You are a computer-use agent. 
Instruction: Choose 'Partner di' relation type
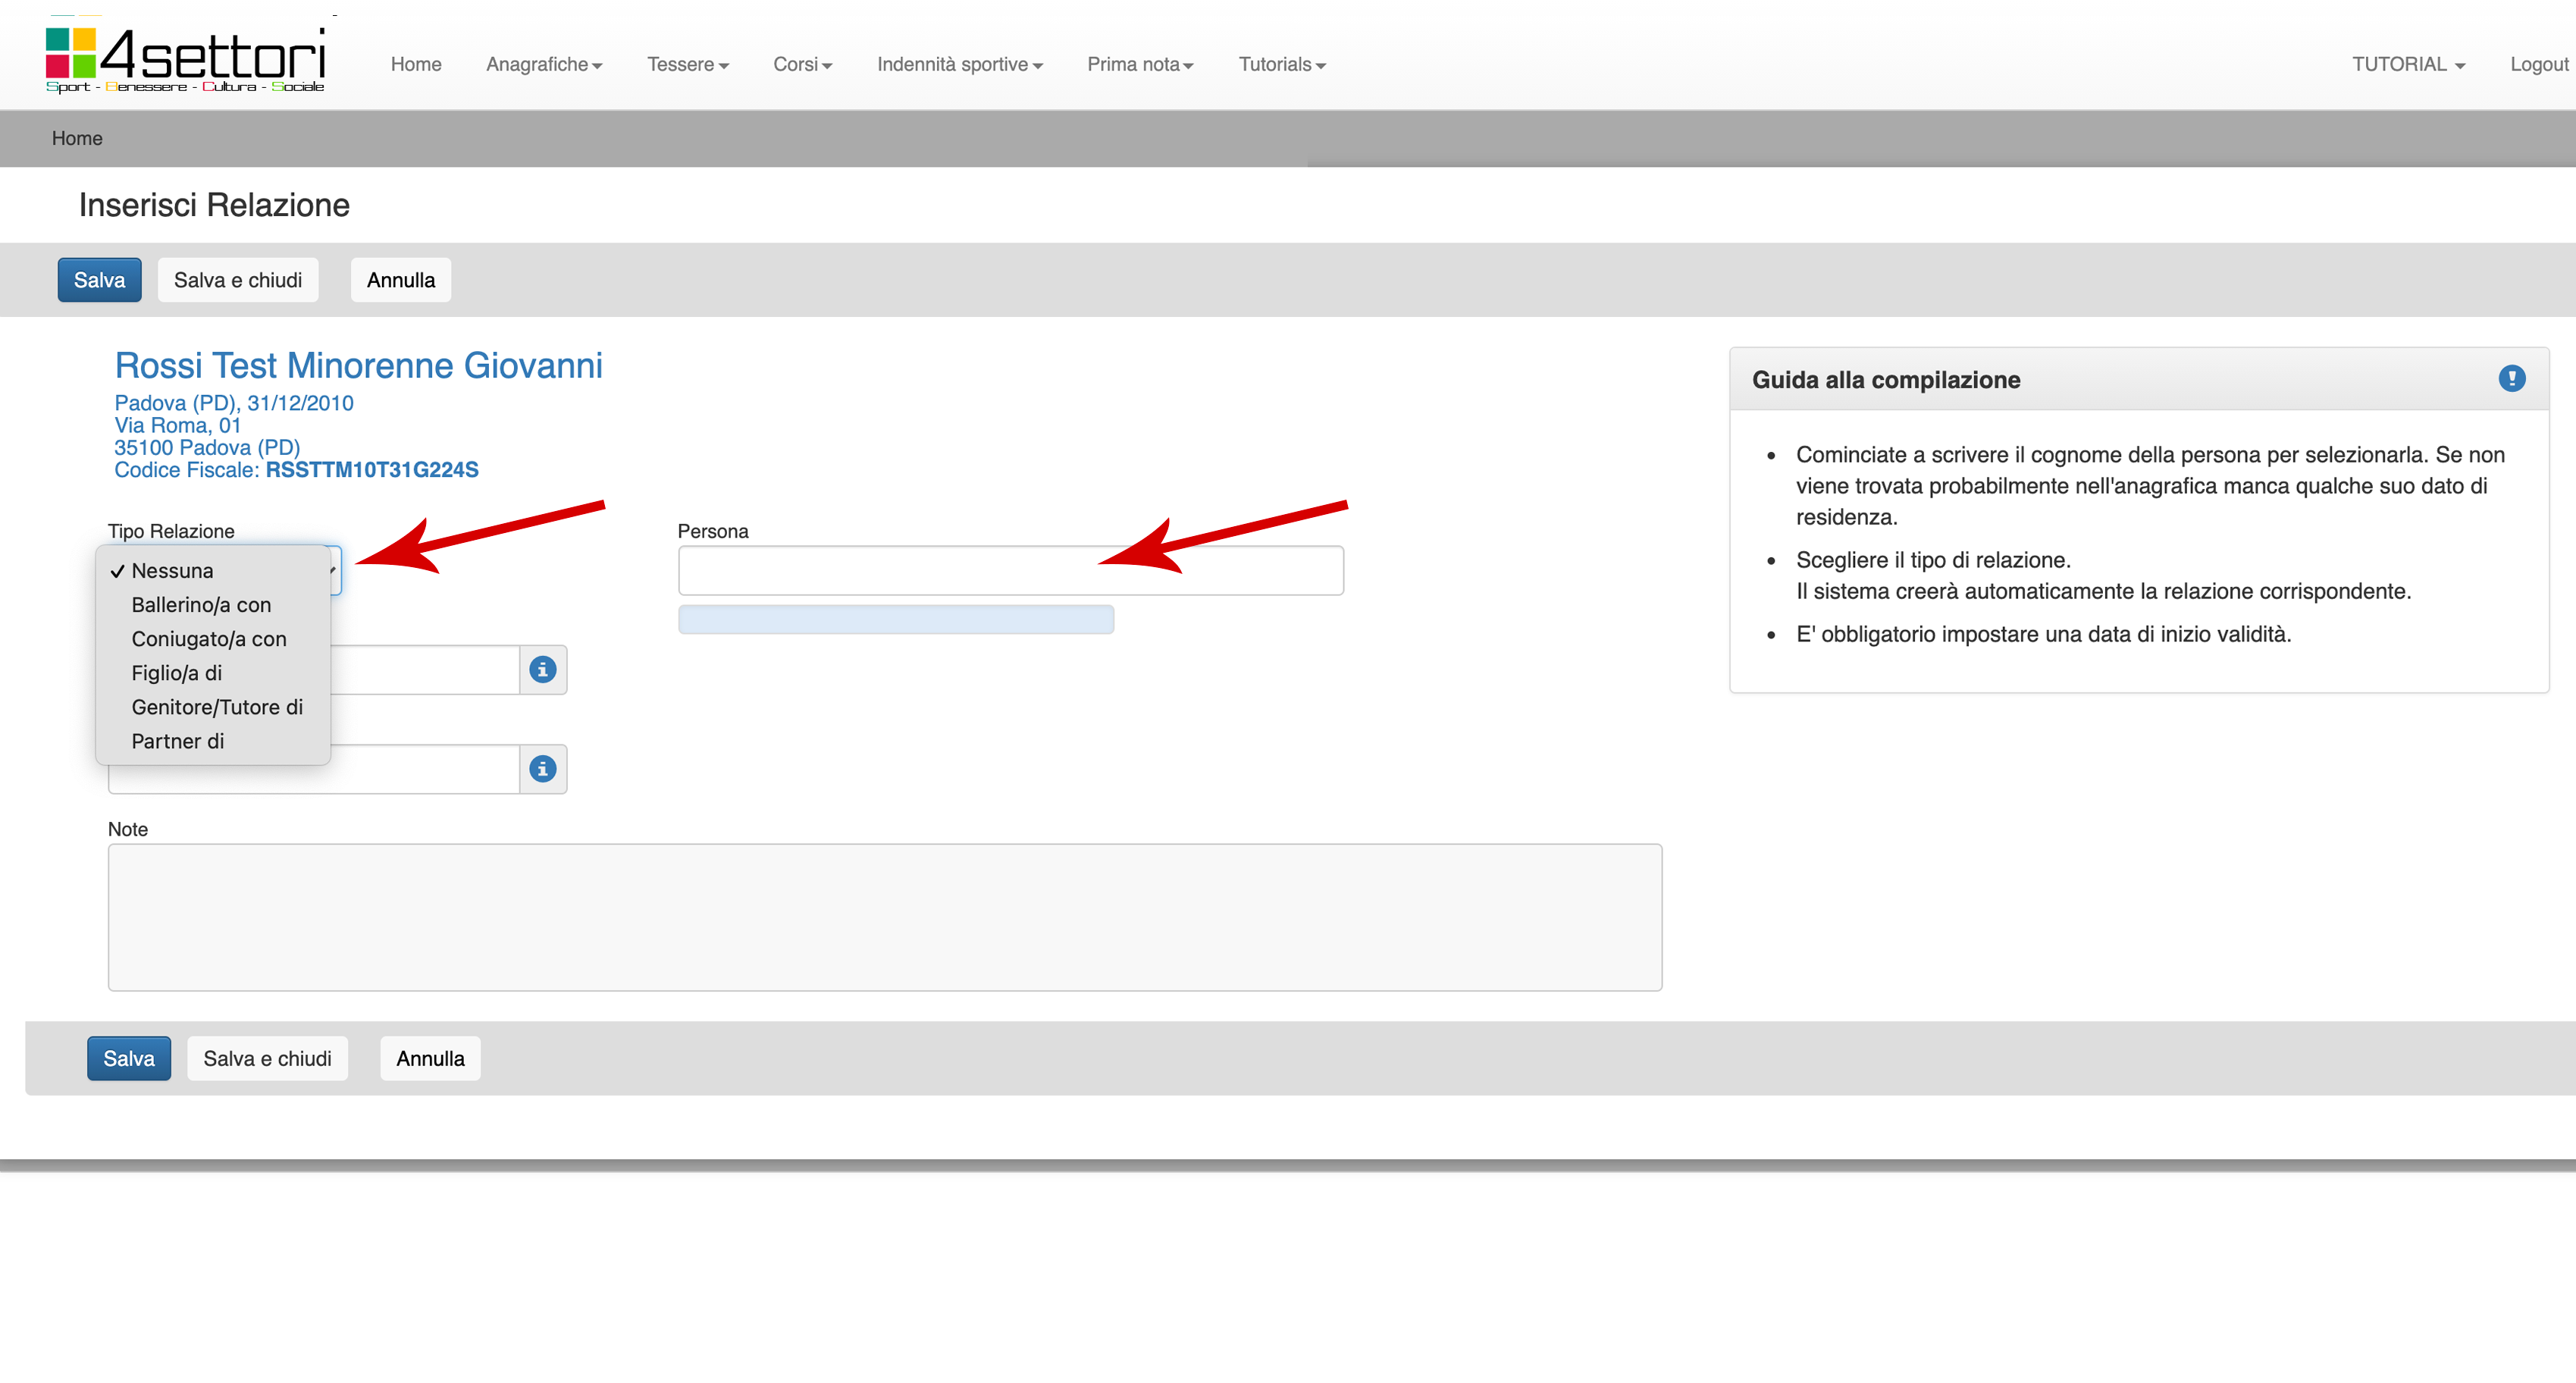point(177,741)
